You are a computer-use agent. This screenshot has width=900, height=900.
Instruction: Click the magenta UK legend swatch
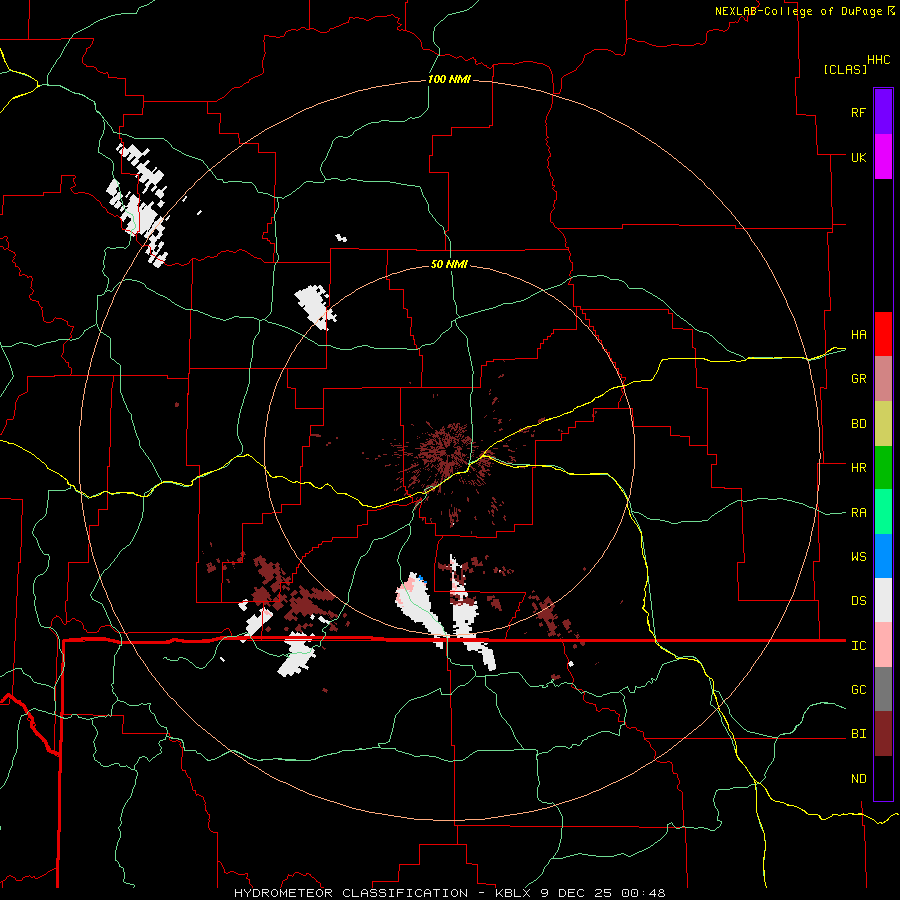click(x=883, y=157)
